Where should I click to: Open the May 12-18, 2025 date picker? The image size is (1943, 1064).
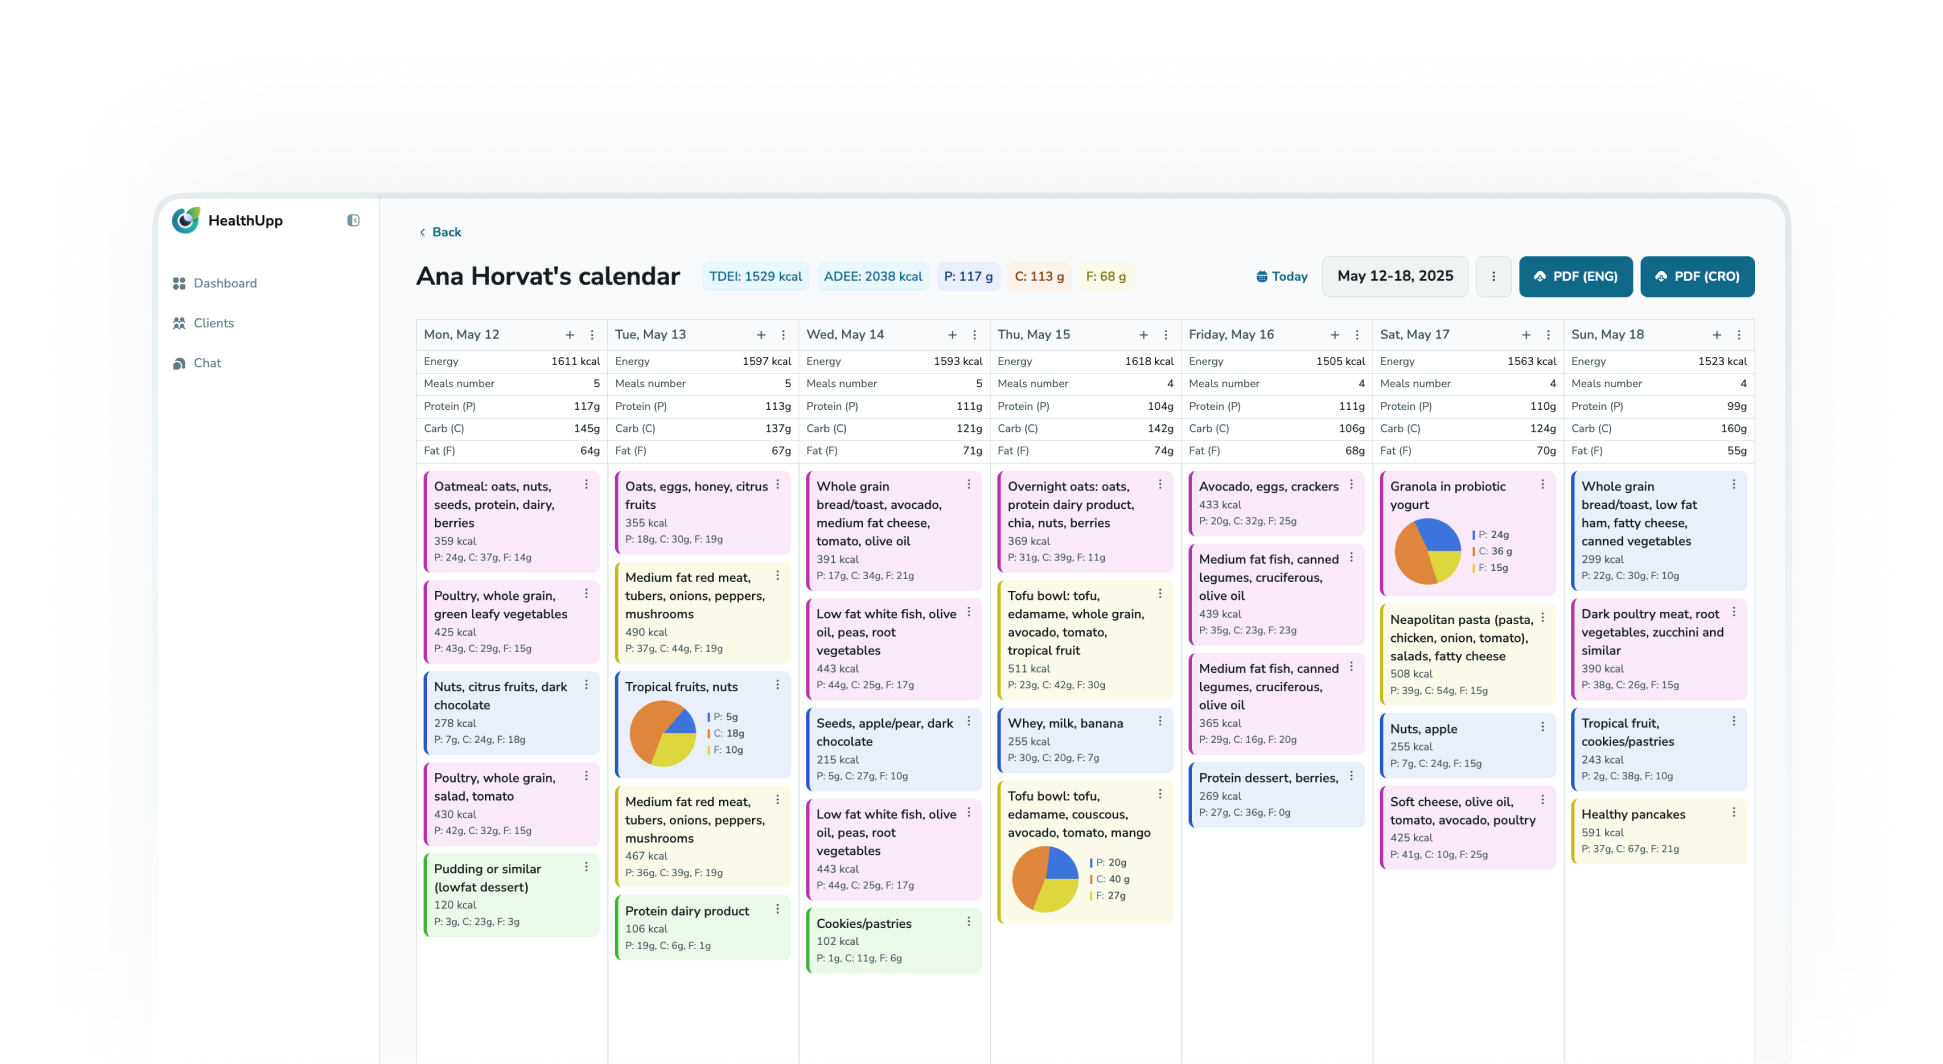1395,277
